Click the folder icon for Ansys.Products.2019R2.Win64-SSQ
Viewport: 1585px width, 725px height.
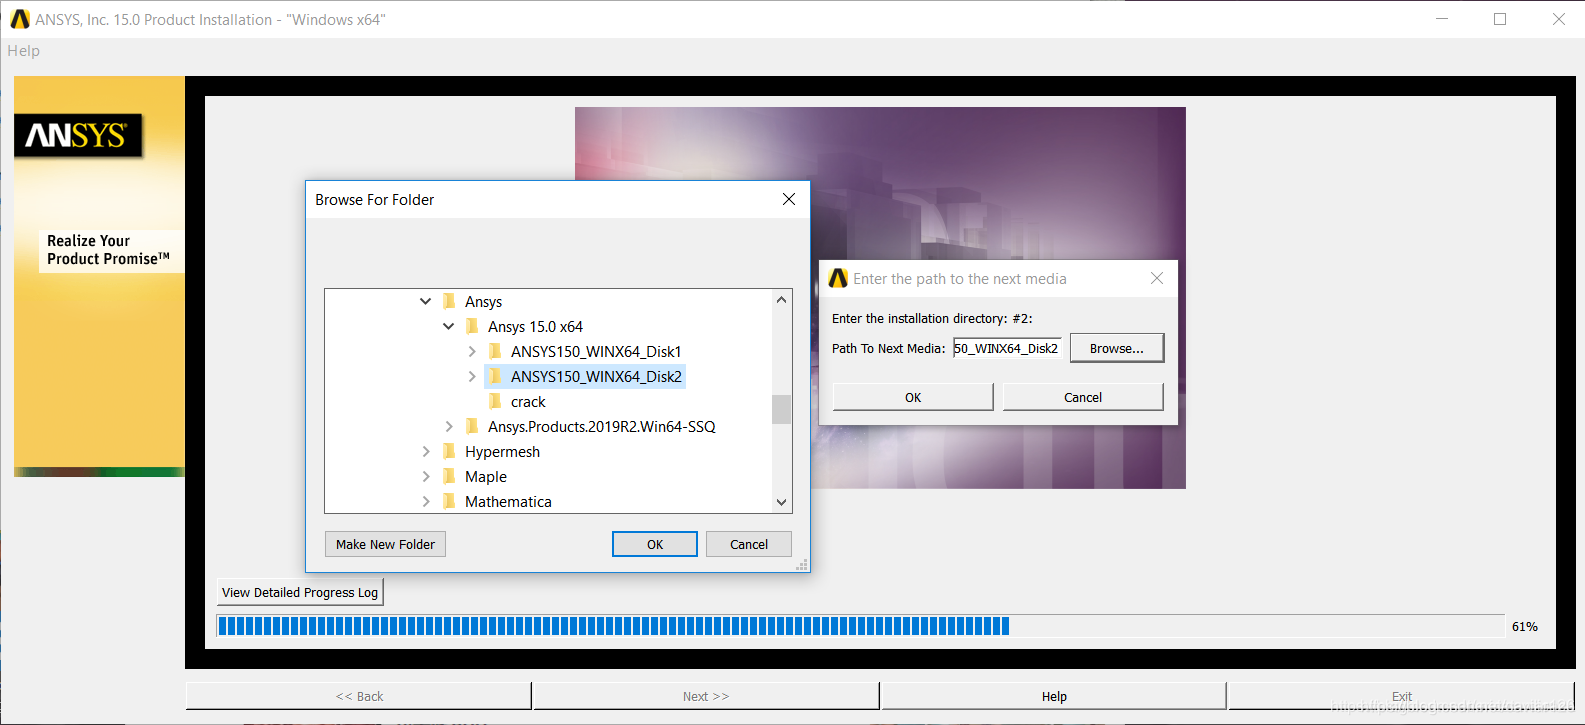(x=472, y=426)
